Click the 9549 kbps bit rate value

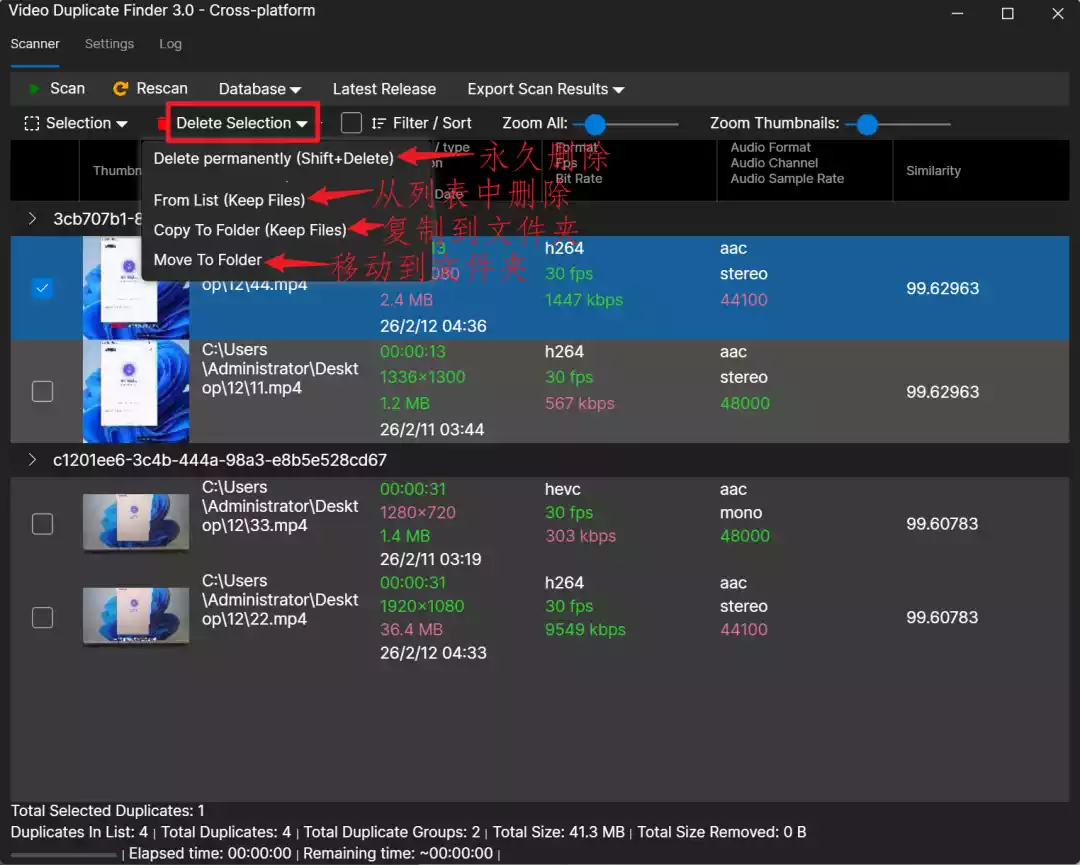(585, 629)
